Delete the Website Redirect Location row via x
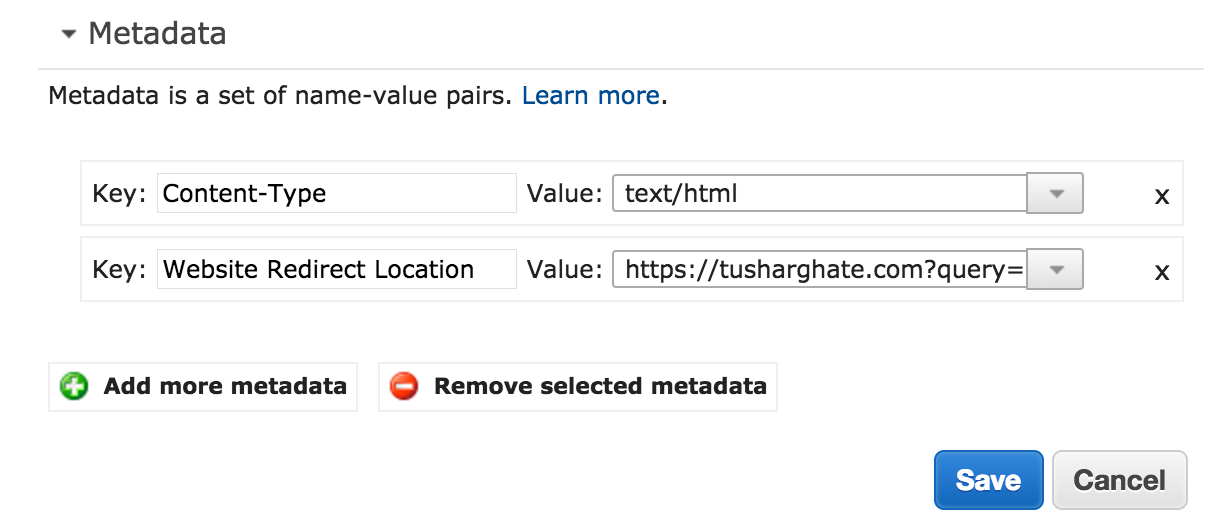This screenshot has height=520, width=1208. pos(1161,272)
